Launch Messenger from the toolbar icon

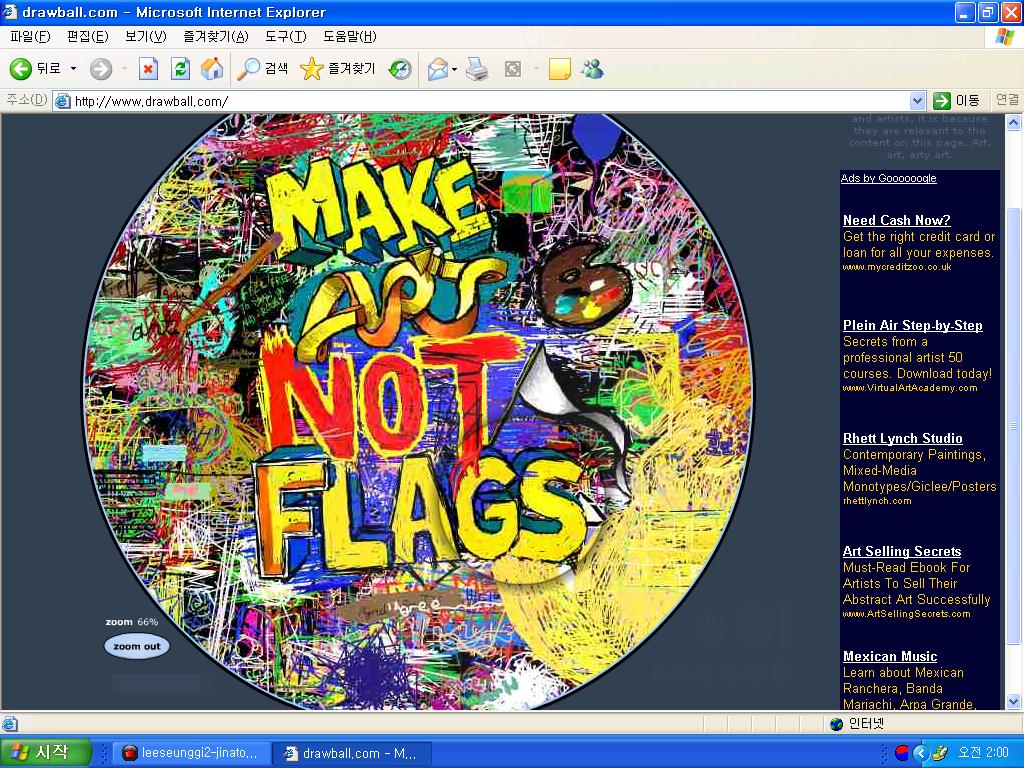click(x=592, y=69)
